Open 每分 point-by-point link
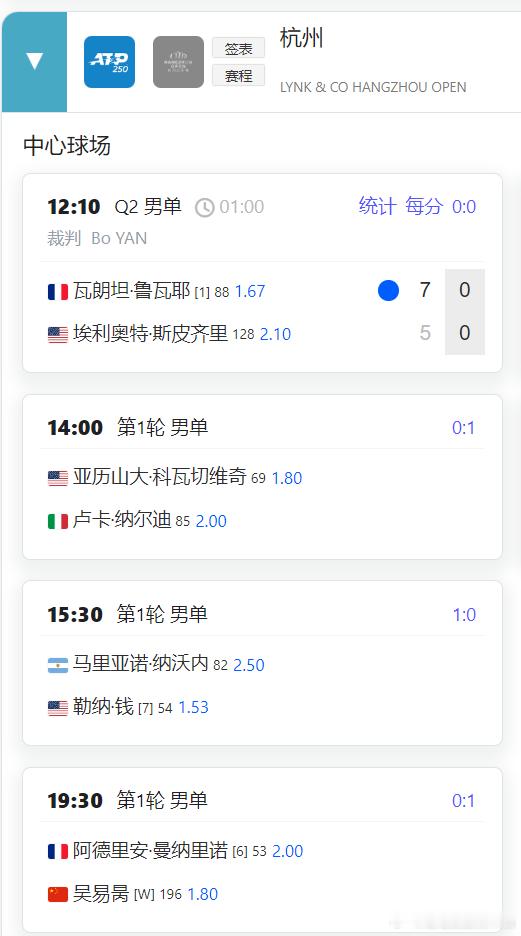 (x=424, y=207)
